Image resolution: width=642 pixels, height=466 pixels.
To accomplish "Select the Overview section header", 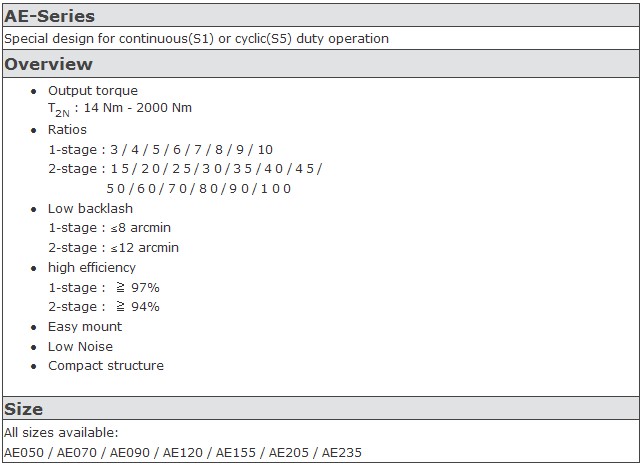I will pos(48,64).
